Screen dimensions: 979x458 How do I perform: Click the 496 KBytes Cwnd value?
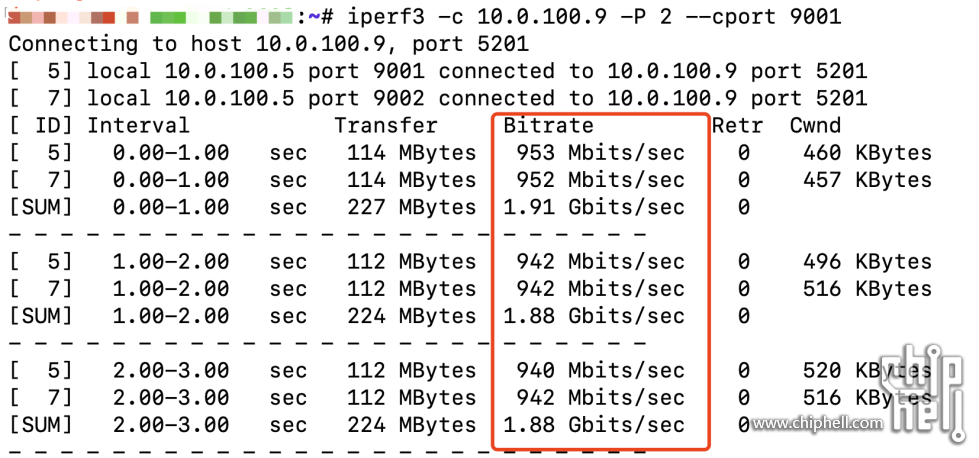coord(867,262)
